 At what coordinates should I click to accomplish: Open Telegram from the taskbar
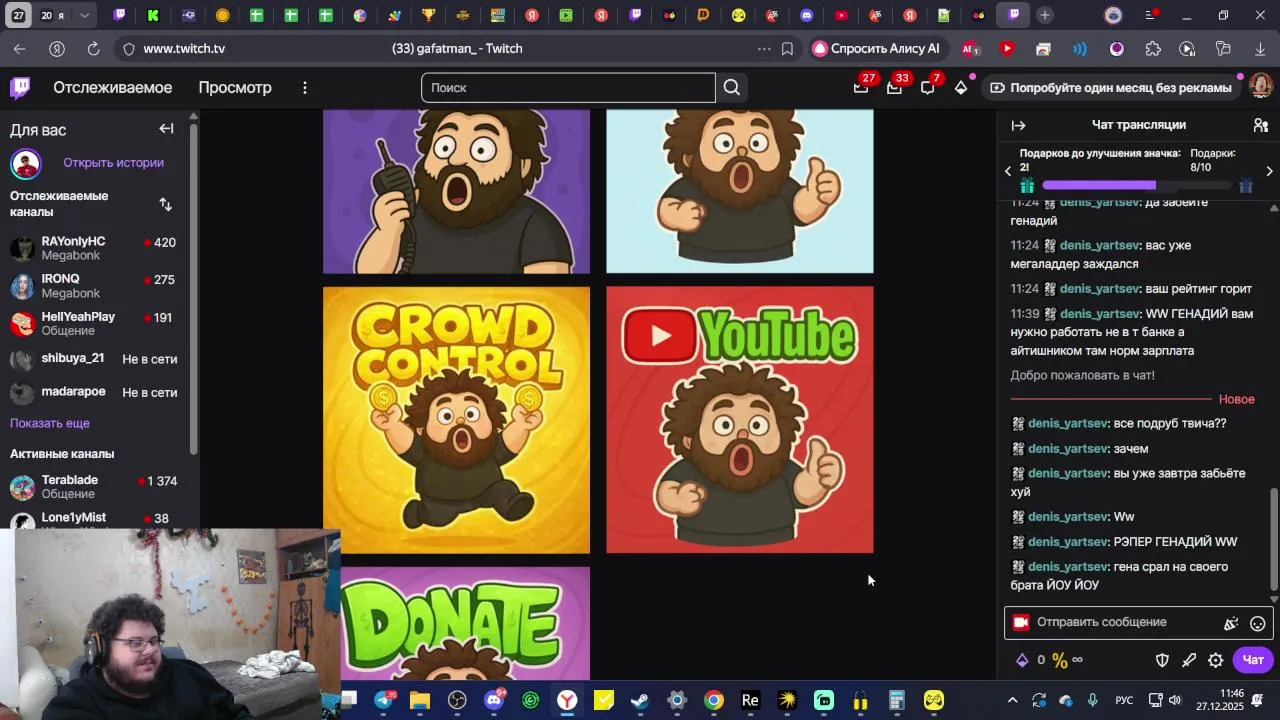(383, 700)
